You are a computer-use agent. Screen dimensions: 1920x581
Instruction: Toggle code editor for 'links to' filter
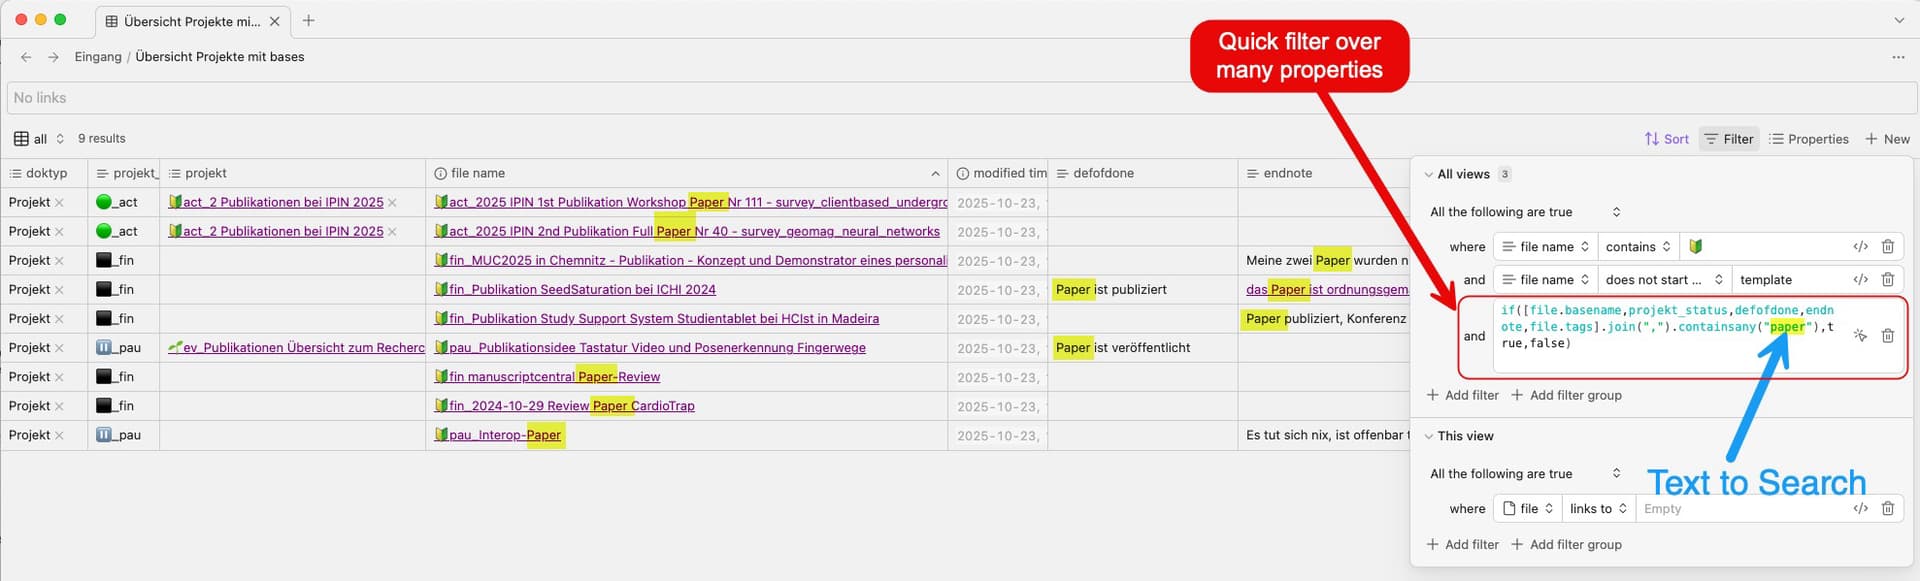pos(1860,509)
